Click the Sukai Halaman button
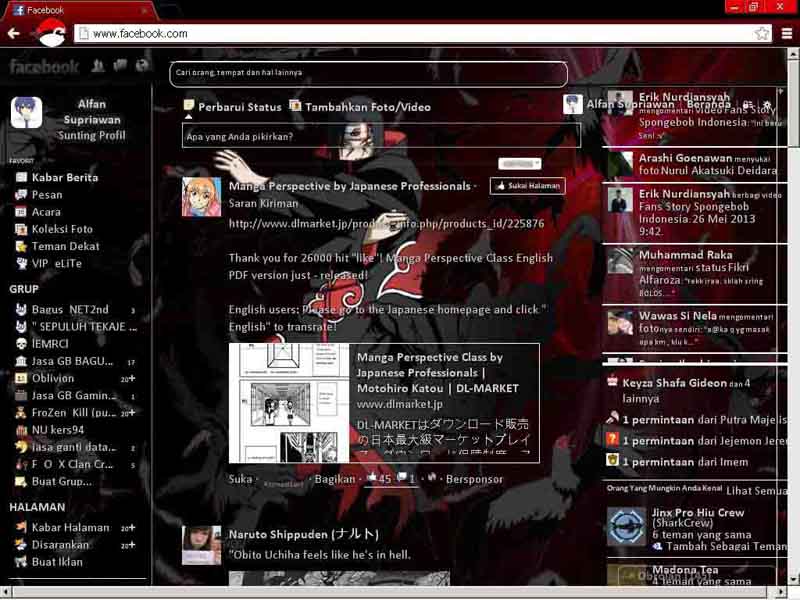The height and width of the screenshot is (600, 800). pos(527,186)
